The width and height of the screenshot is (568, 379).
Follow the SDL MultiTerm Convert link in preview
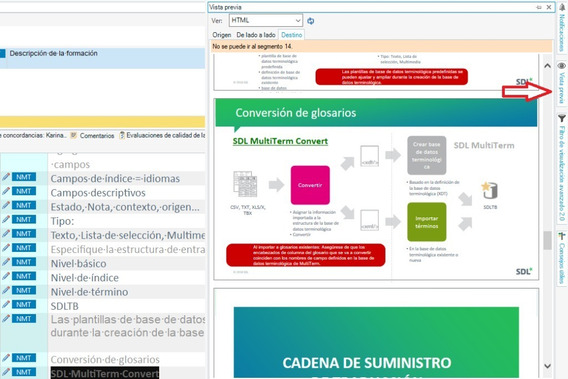[x=280, y=141]
